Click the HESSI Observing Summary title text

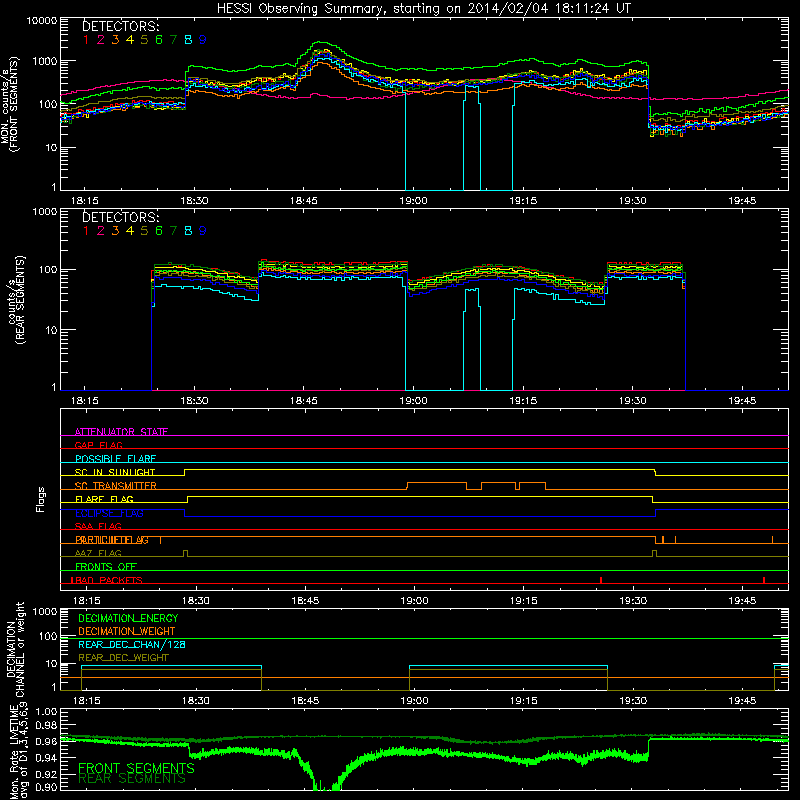coord(424,8)
